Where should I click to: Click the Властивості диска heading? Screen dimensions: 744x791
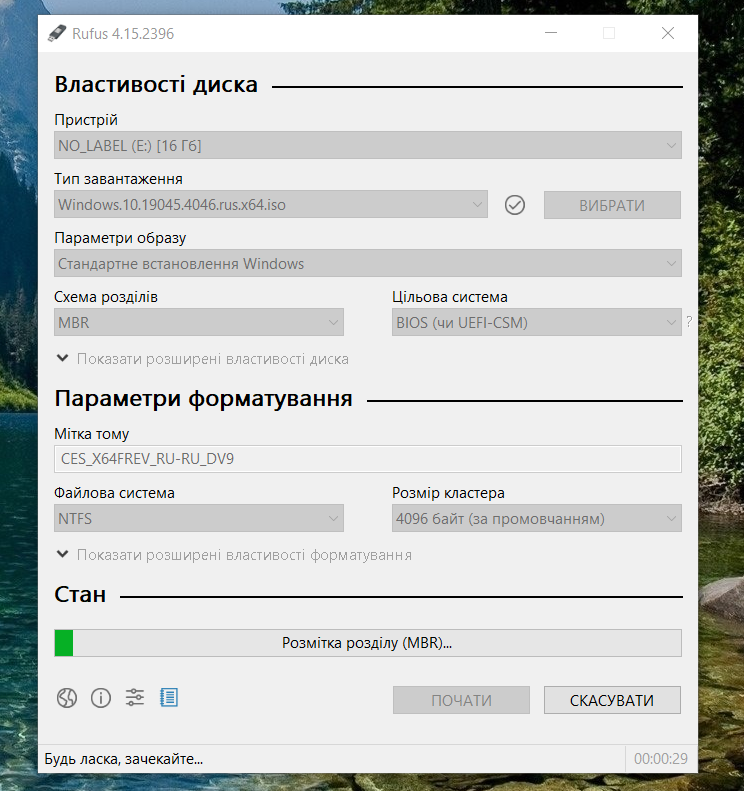(156, 85)
